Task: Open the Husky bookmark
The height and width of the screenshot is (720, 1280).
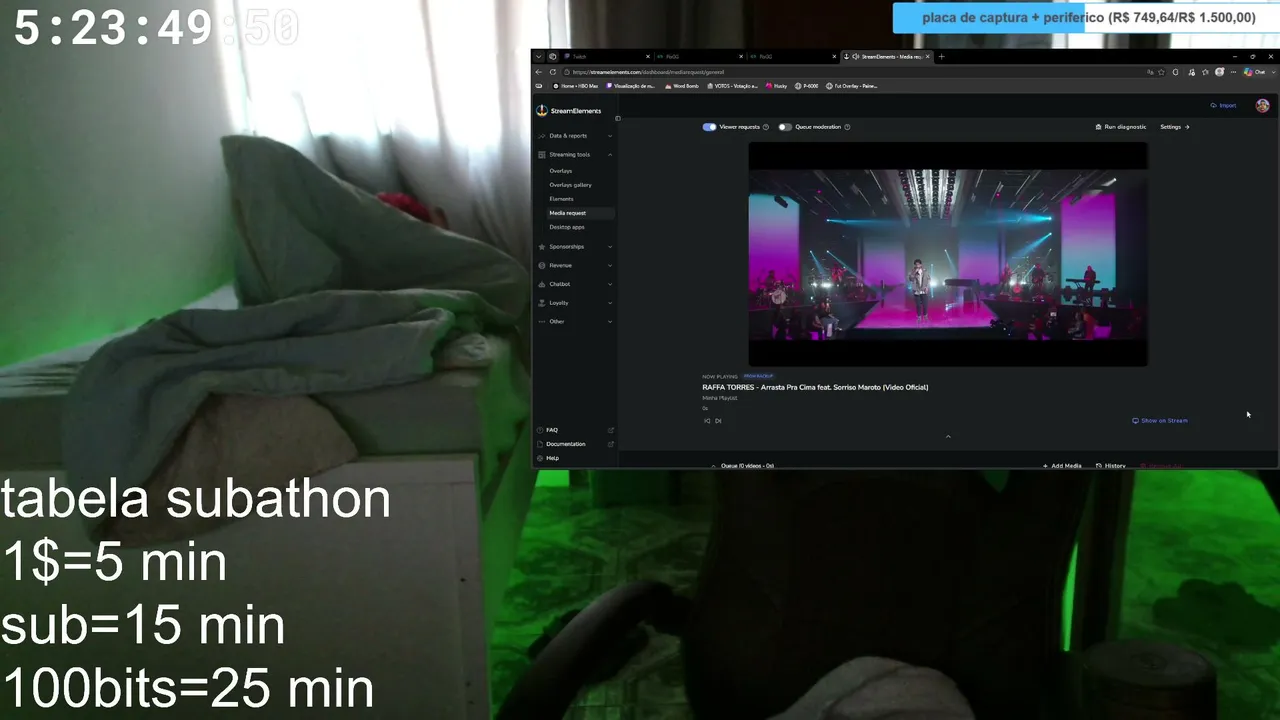Action: point(777,86)
